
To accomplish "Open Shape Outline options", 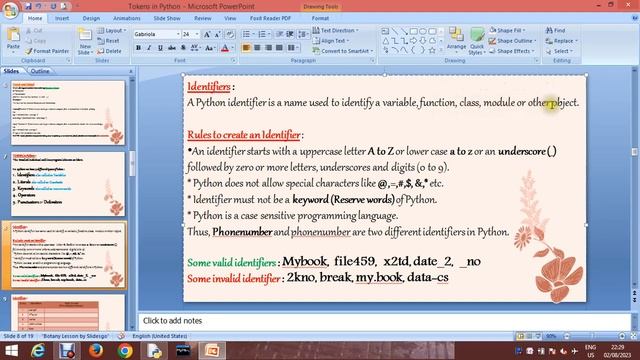I will pyautogui.click(x=513, y=41).
